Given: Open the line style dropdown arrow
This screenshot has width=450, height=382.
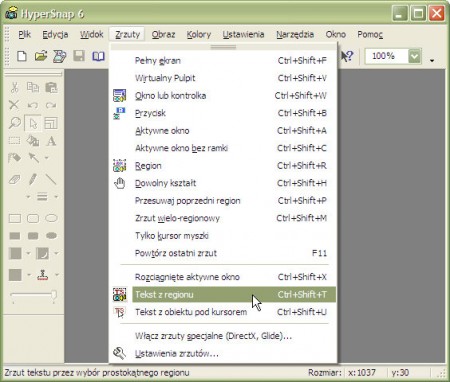Looking at the screenshot, I should (x=56, y=197).
